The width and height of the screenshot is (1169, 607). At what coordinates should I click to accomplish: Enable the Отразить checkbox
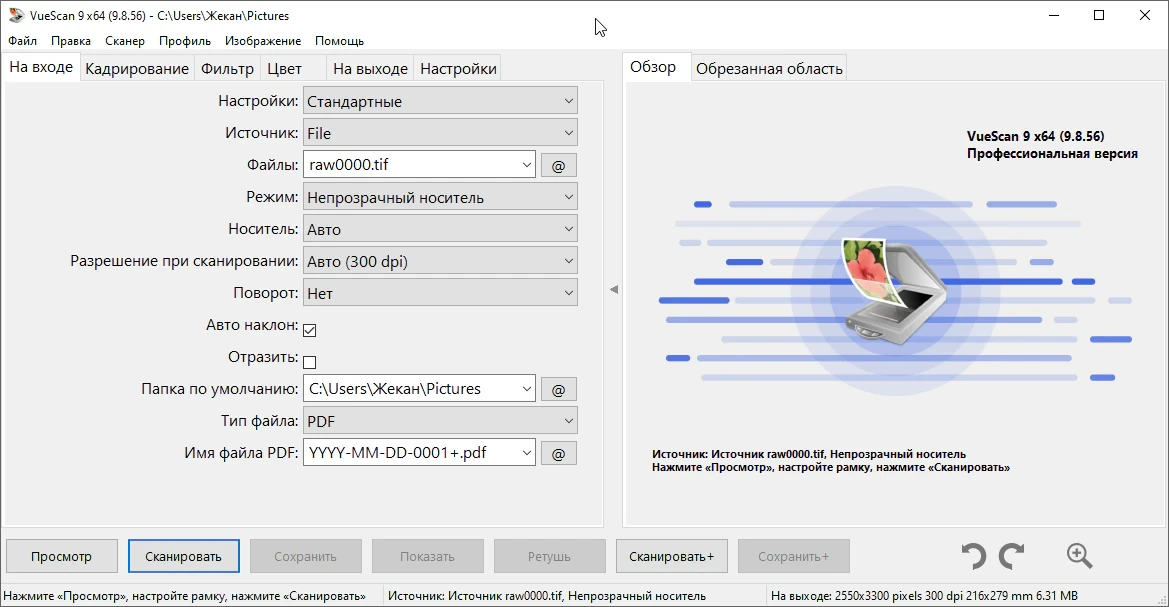309,362
